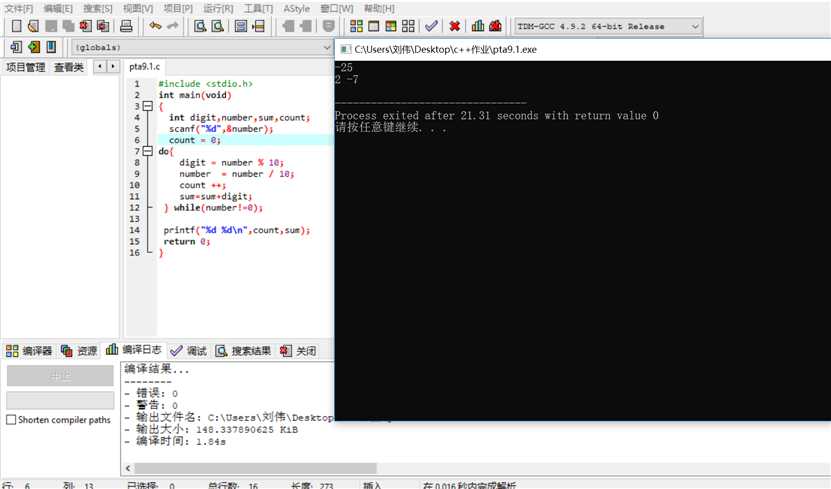This screenshot has width=831, height=489.
Task: Switch to the 项目管理 sidebar tab
Action: [25, 67]
